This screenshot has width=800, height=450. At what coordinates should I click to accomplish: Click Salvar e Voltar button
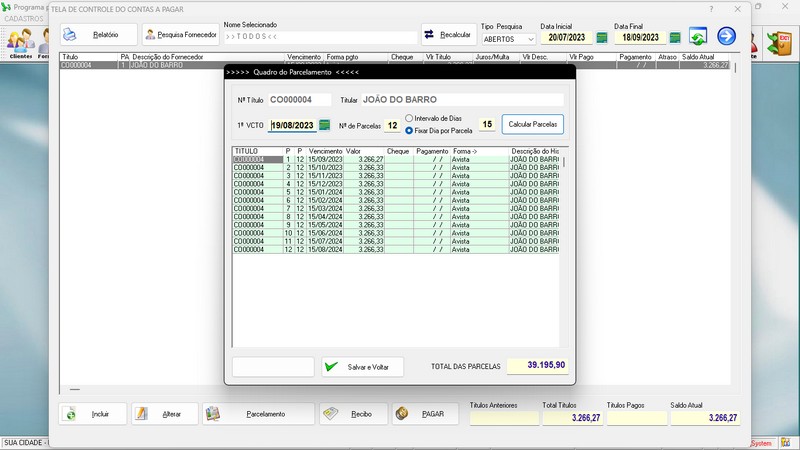362,367
